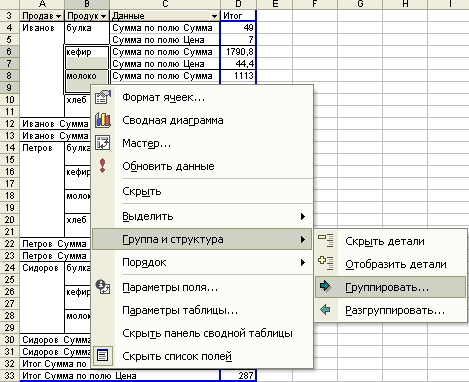
Task: Click the Сидоров cell in row 24
Action: [42, 268]
